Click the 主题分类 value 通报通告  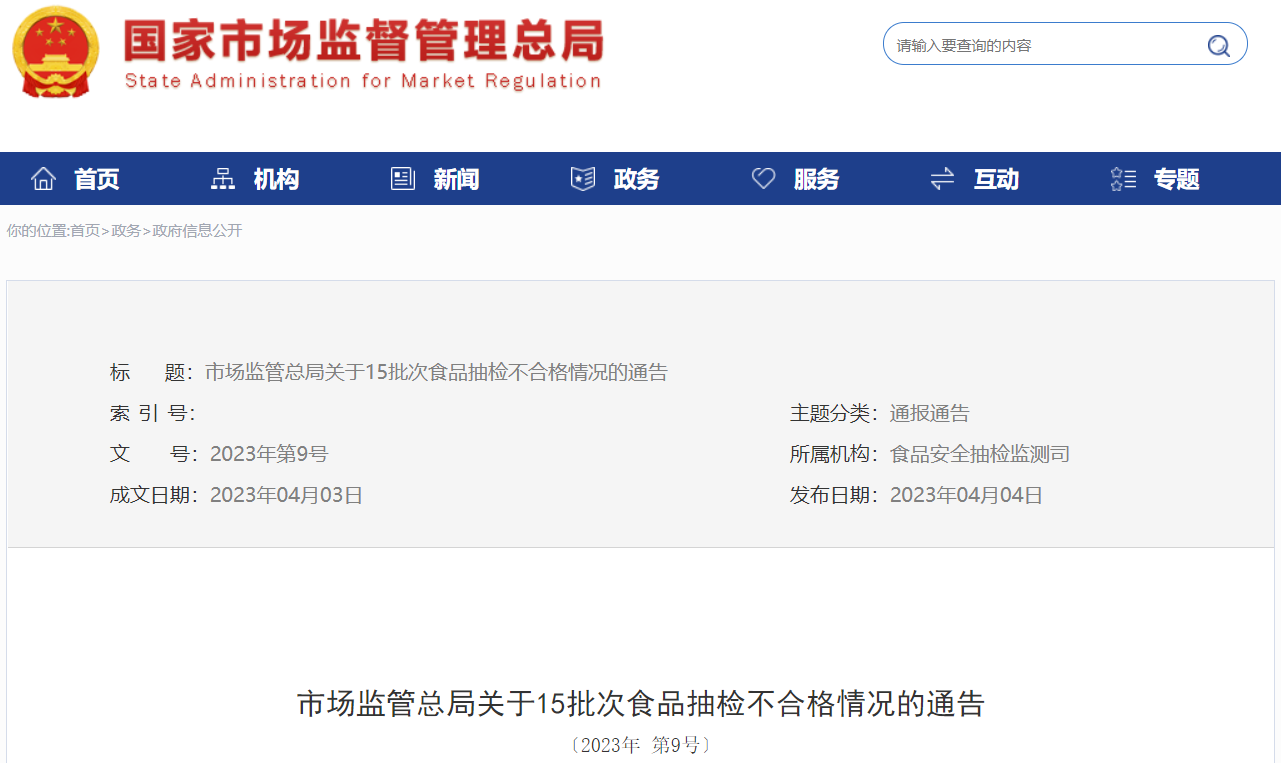(x=930, y=413)
